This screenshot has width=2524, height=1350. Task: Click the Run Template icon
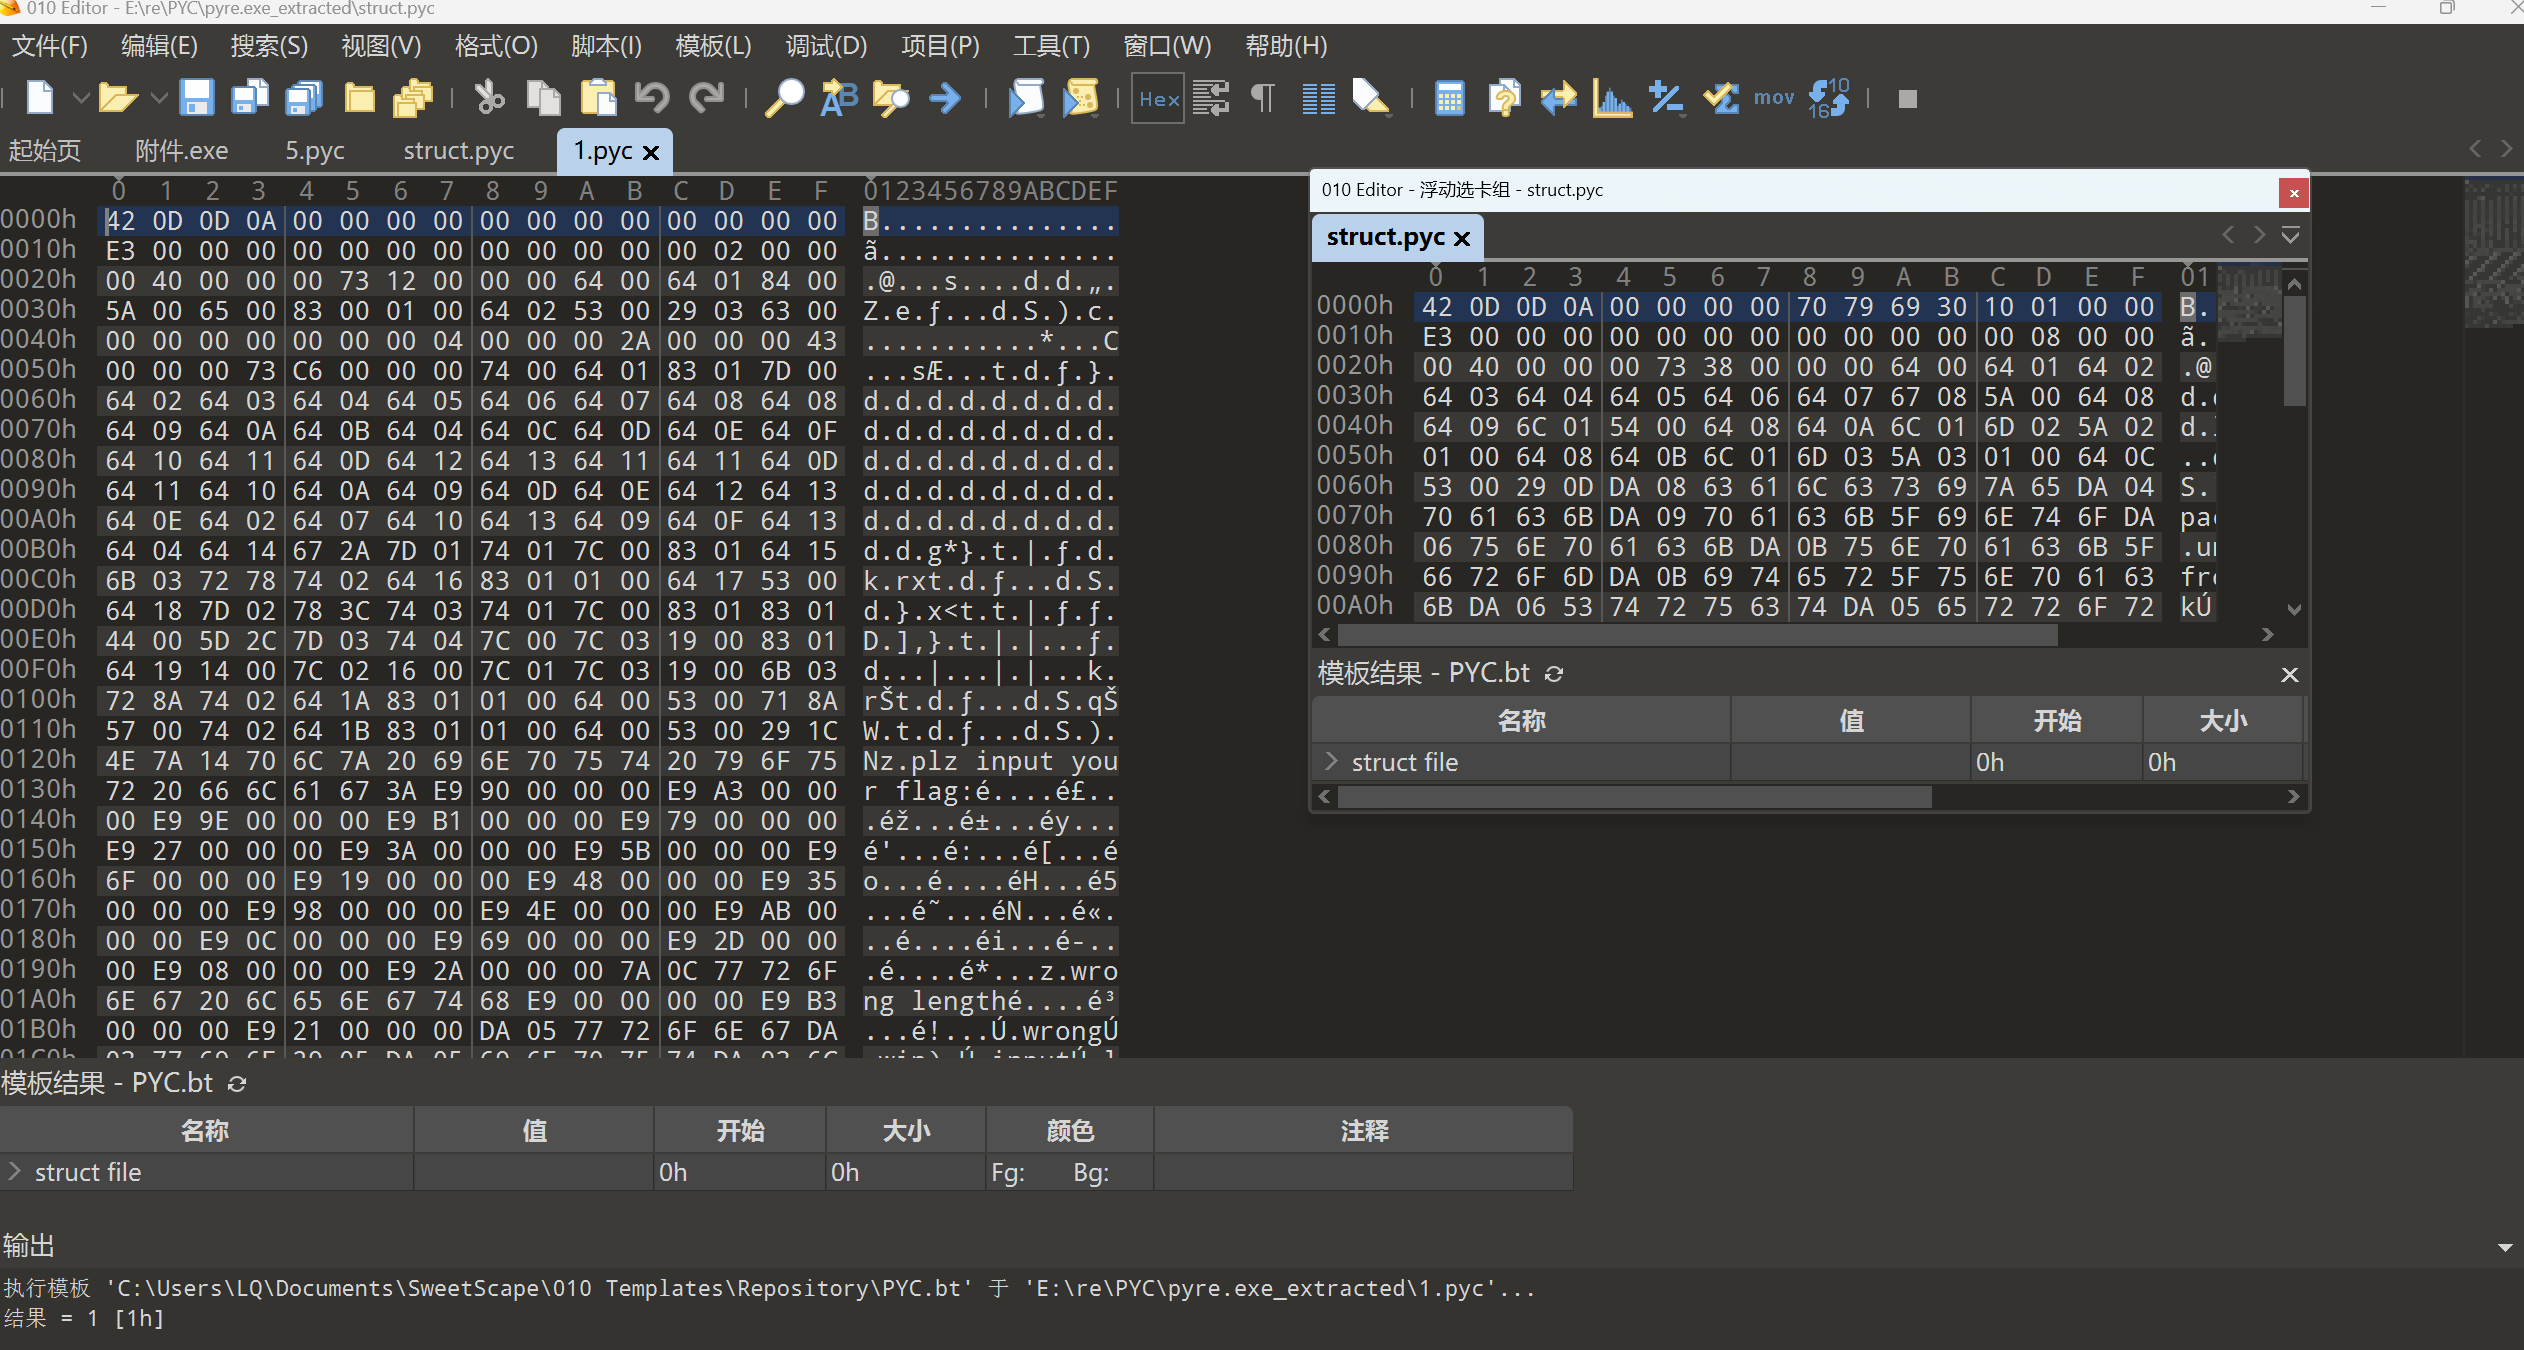pyautogui.click(x=1080, y=98)
